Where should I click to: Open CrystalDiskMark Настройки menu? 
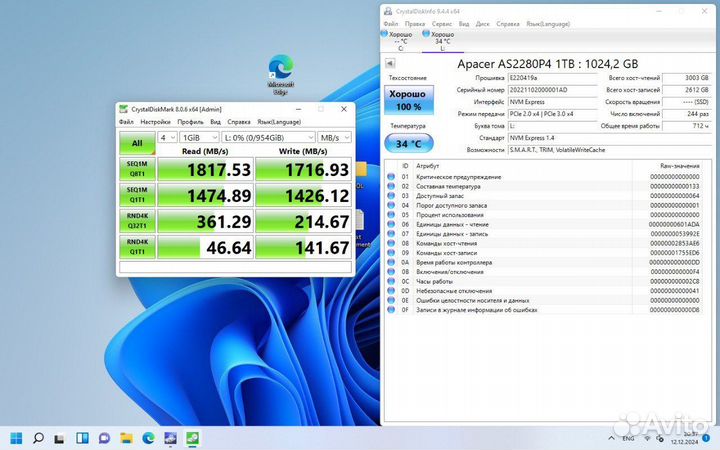tap(155, 122)
